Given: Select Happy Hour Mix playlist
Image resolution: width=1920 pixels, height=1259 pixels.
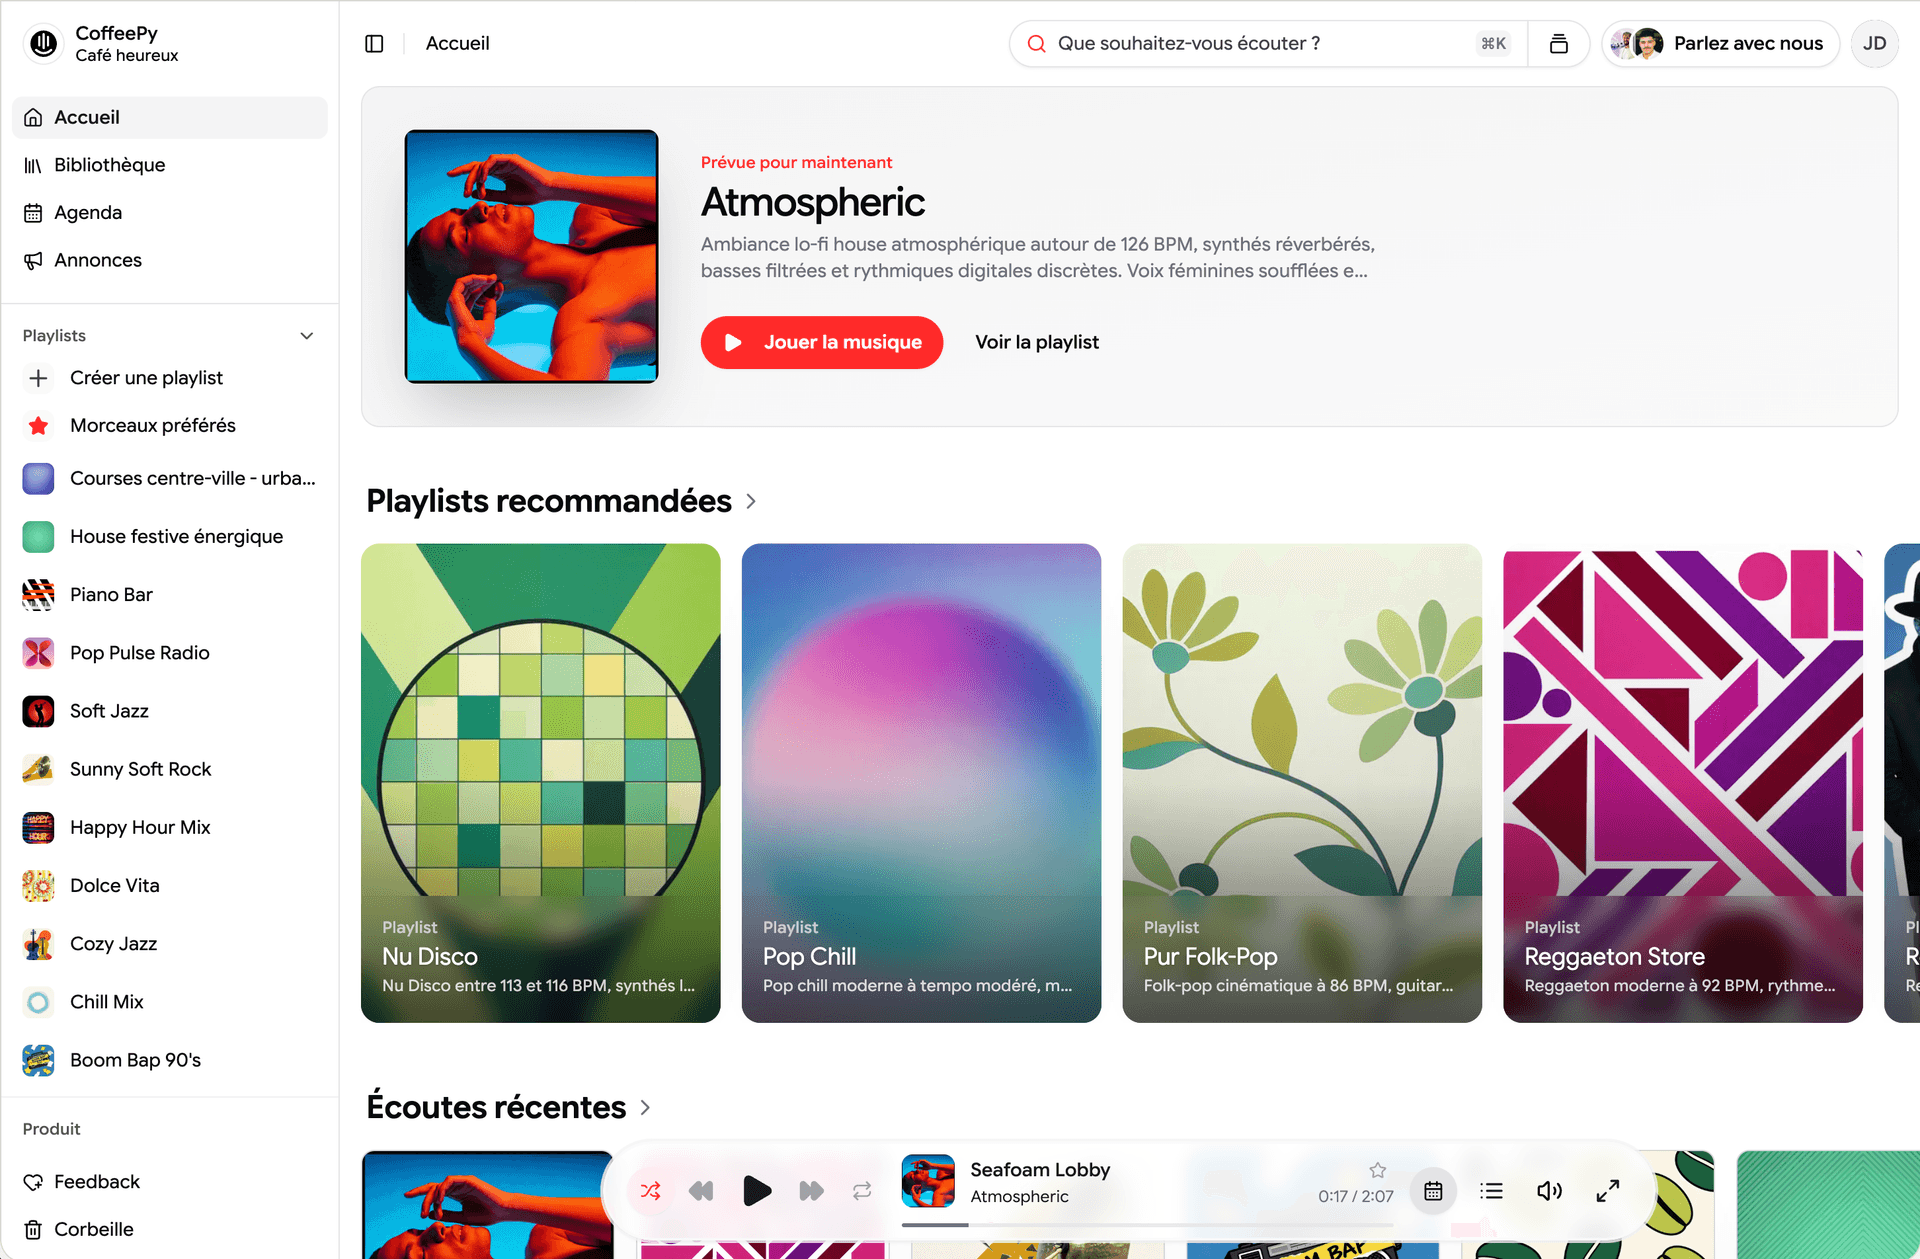Looking at the screenshot, I should point(170,828).
